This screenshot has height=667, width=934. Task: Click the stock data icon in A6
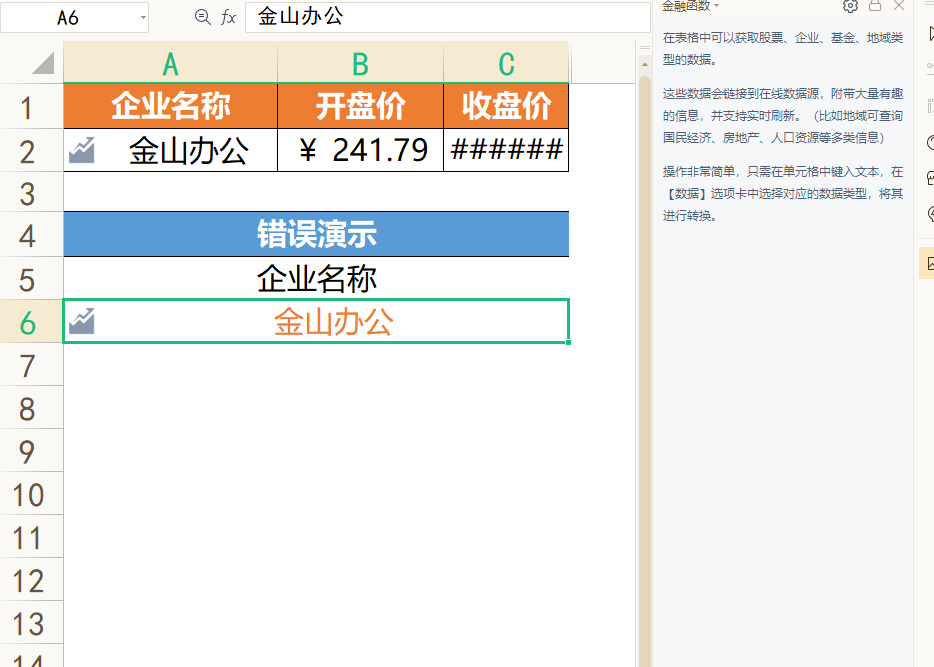(x=82, y=321)
